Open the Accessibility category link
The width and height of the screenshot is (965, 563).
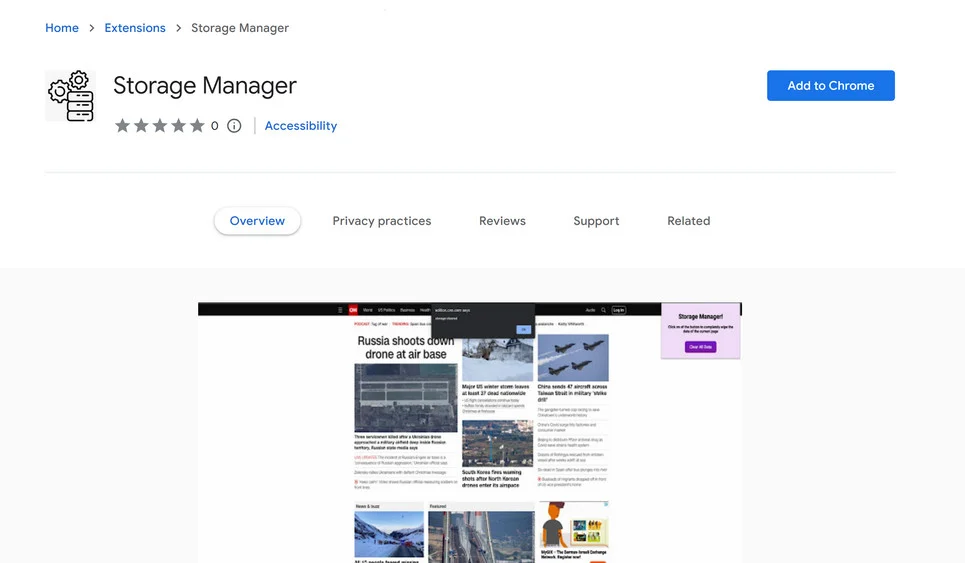pos(301,126)
